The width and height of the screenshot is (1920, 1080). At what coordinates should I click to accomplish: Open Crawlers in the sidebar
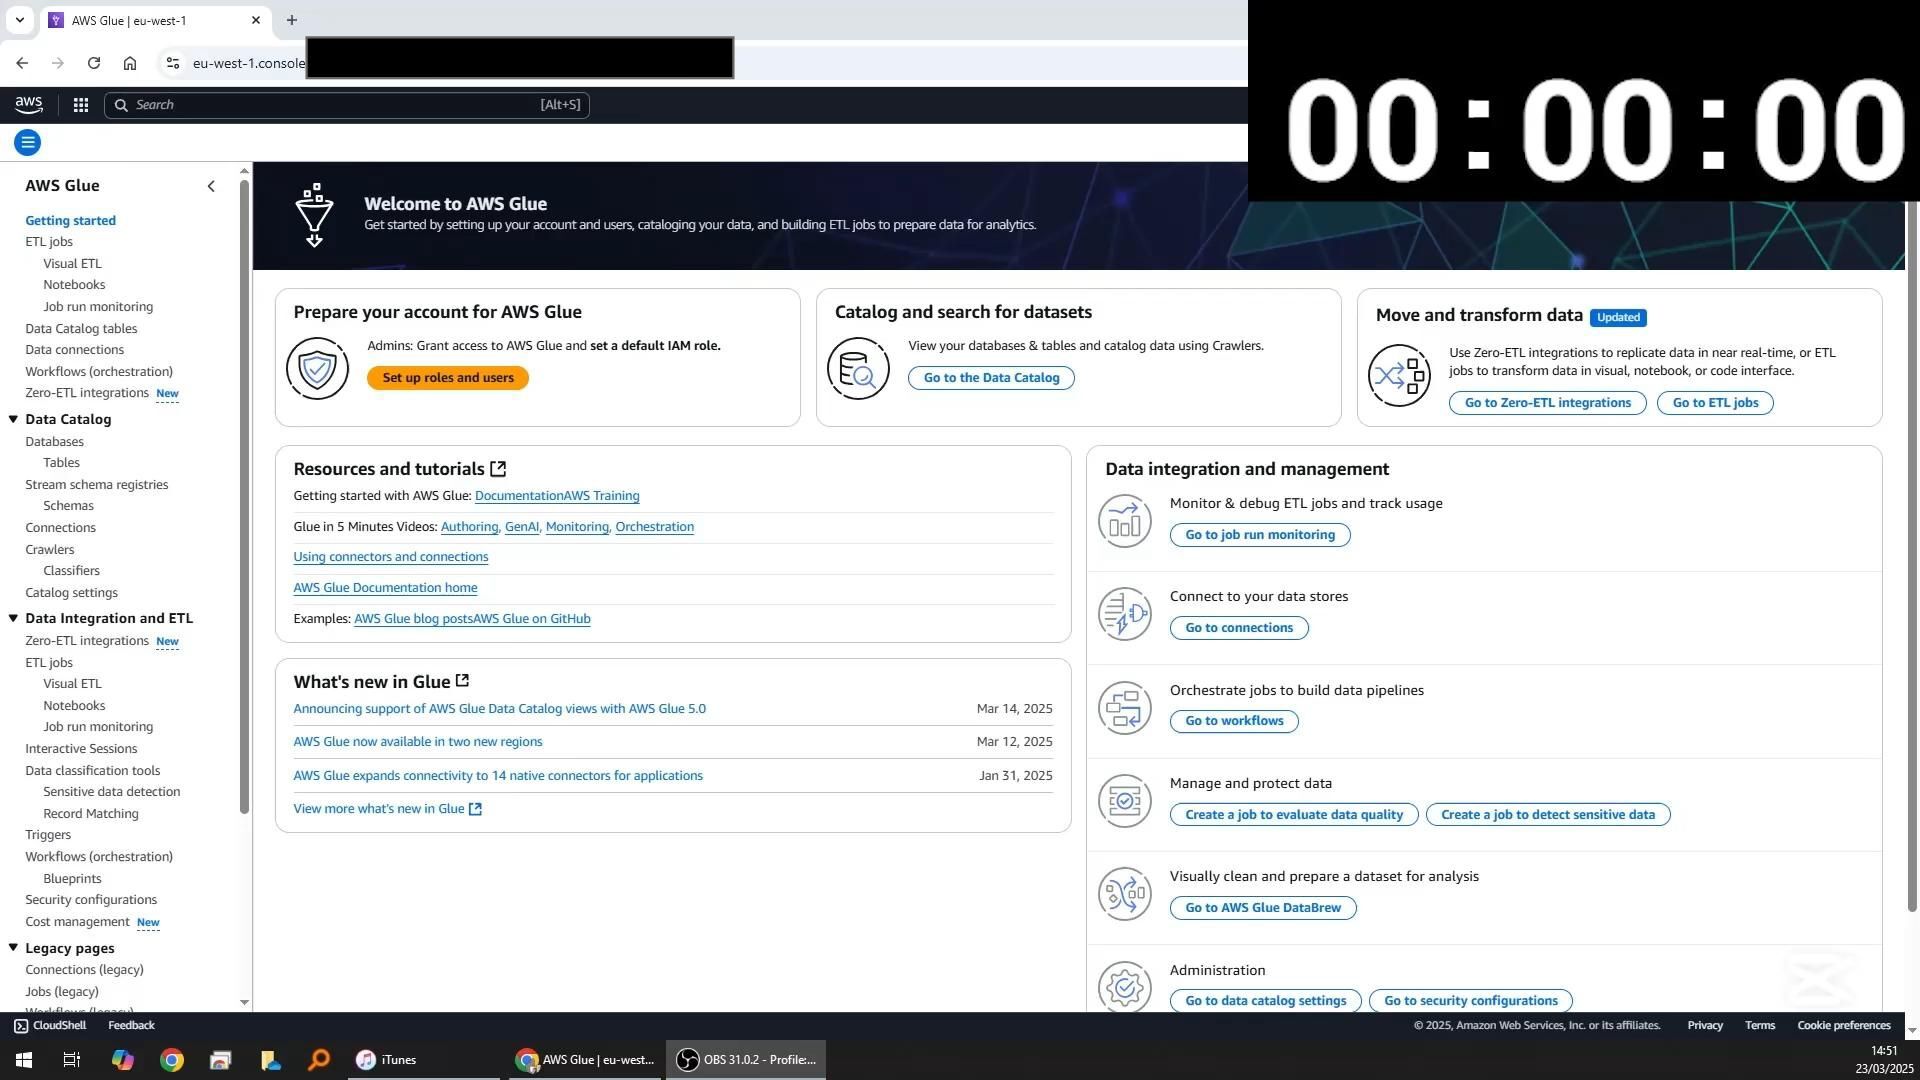pyautogui.click(x=50, y=550)
